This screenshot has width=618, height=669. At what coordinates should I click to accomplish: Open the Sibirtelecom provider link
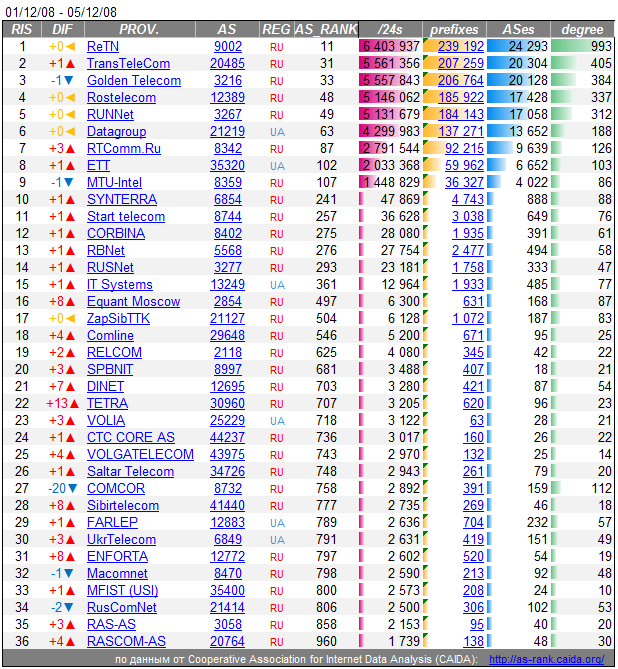(x=123, y=505)
